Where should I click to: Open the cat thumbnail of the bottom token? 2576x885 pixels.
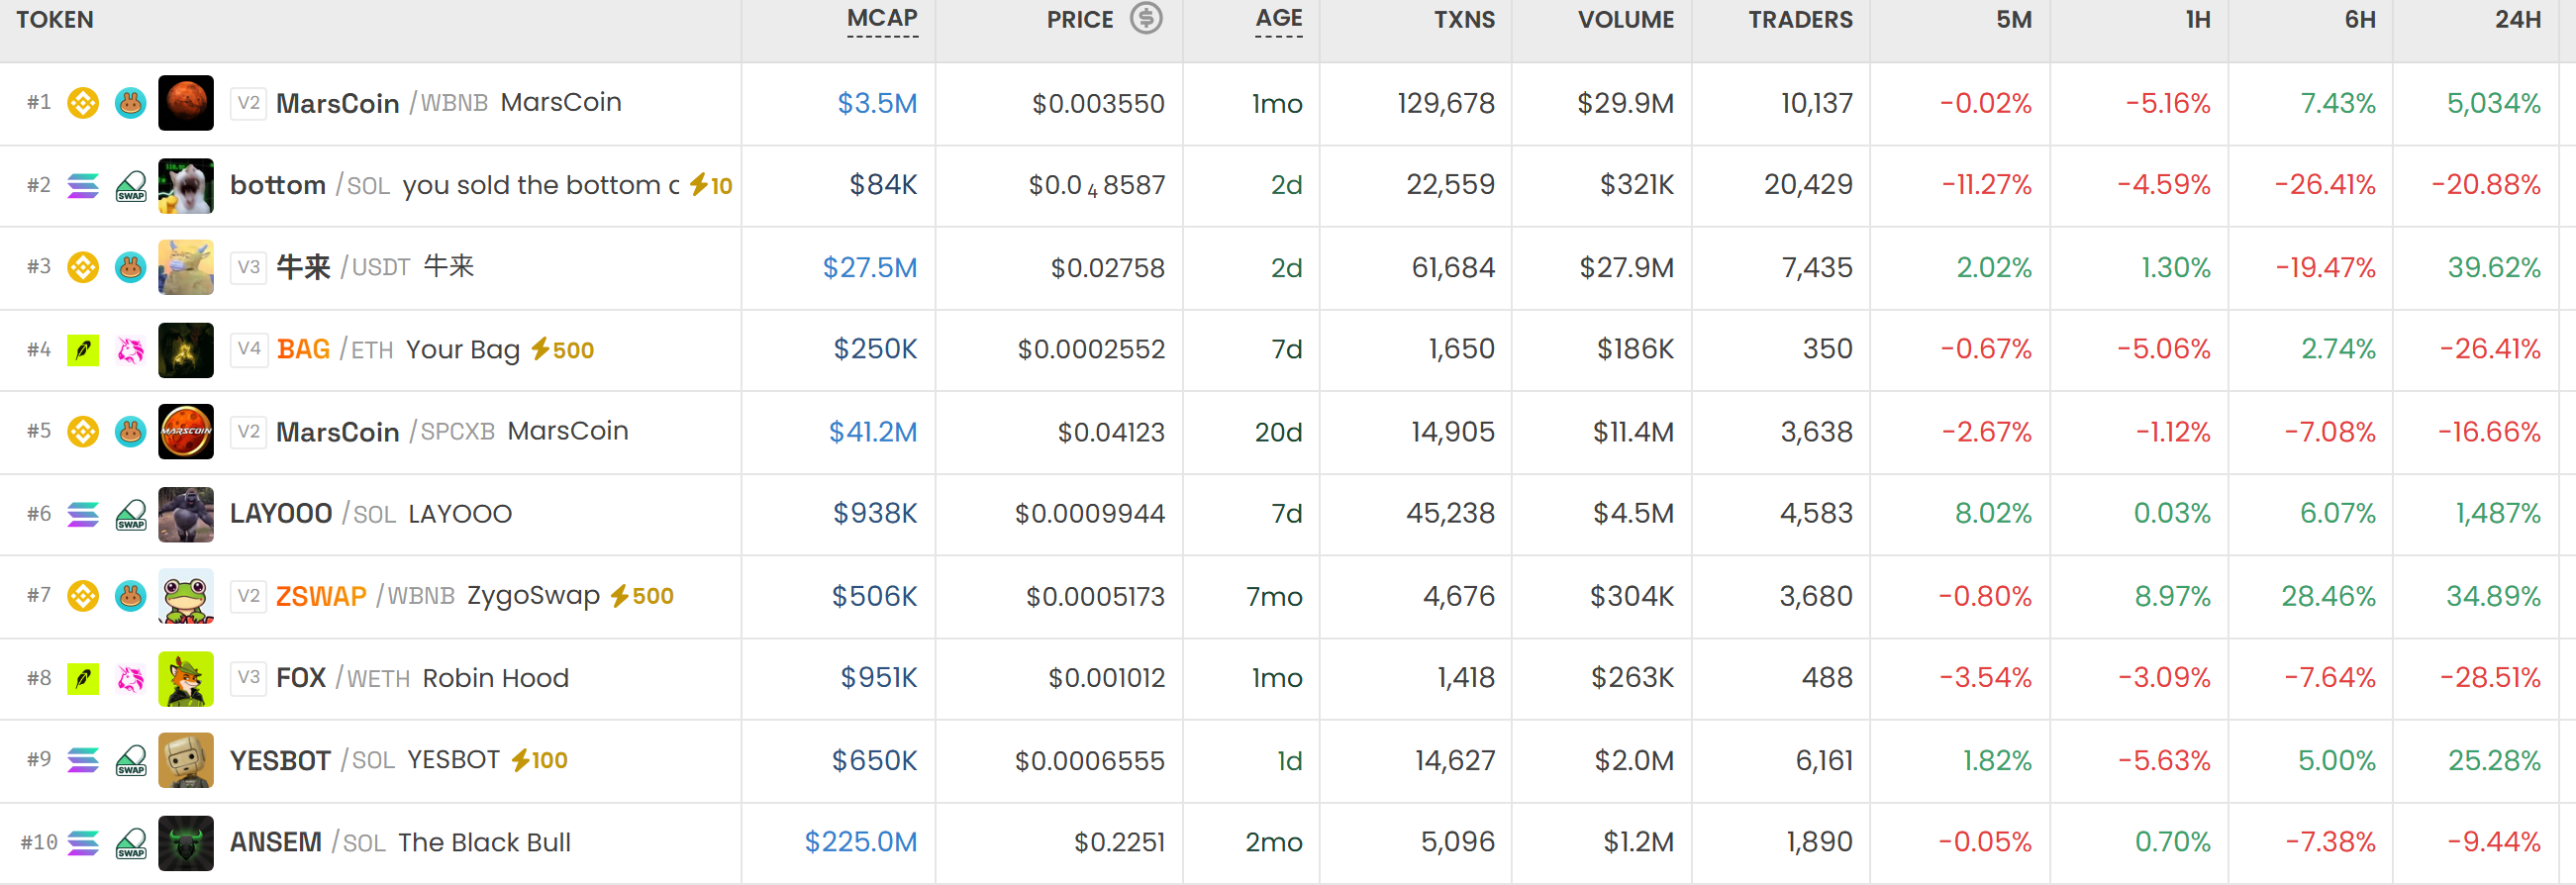tap(186, 186)
